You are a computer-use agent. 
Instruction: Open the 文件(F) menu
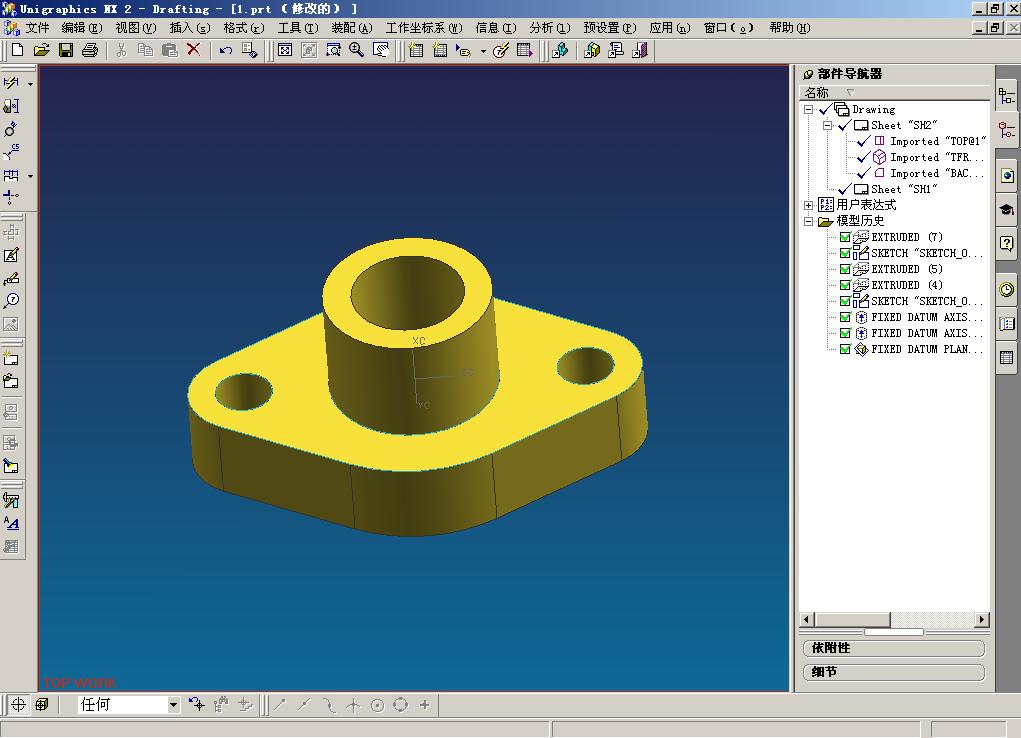point(37,28)
